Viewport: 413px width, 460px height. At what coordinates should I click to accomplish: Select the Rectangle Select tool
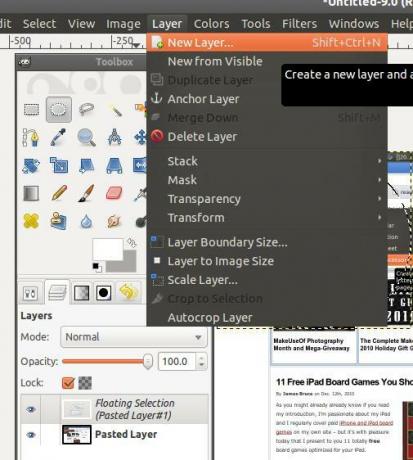pyautogui.click(x=31, y=110)
